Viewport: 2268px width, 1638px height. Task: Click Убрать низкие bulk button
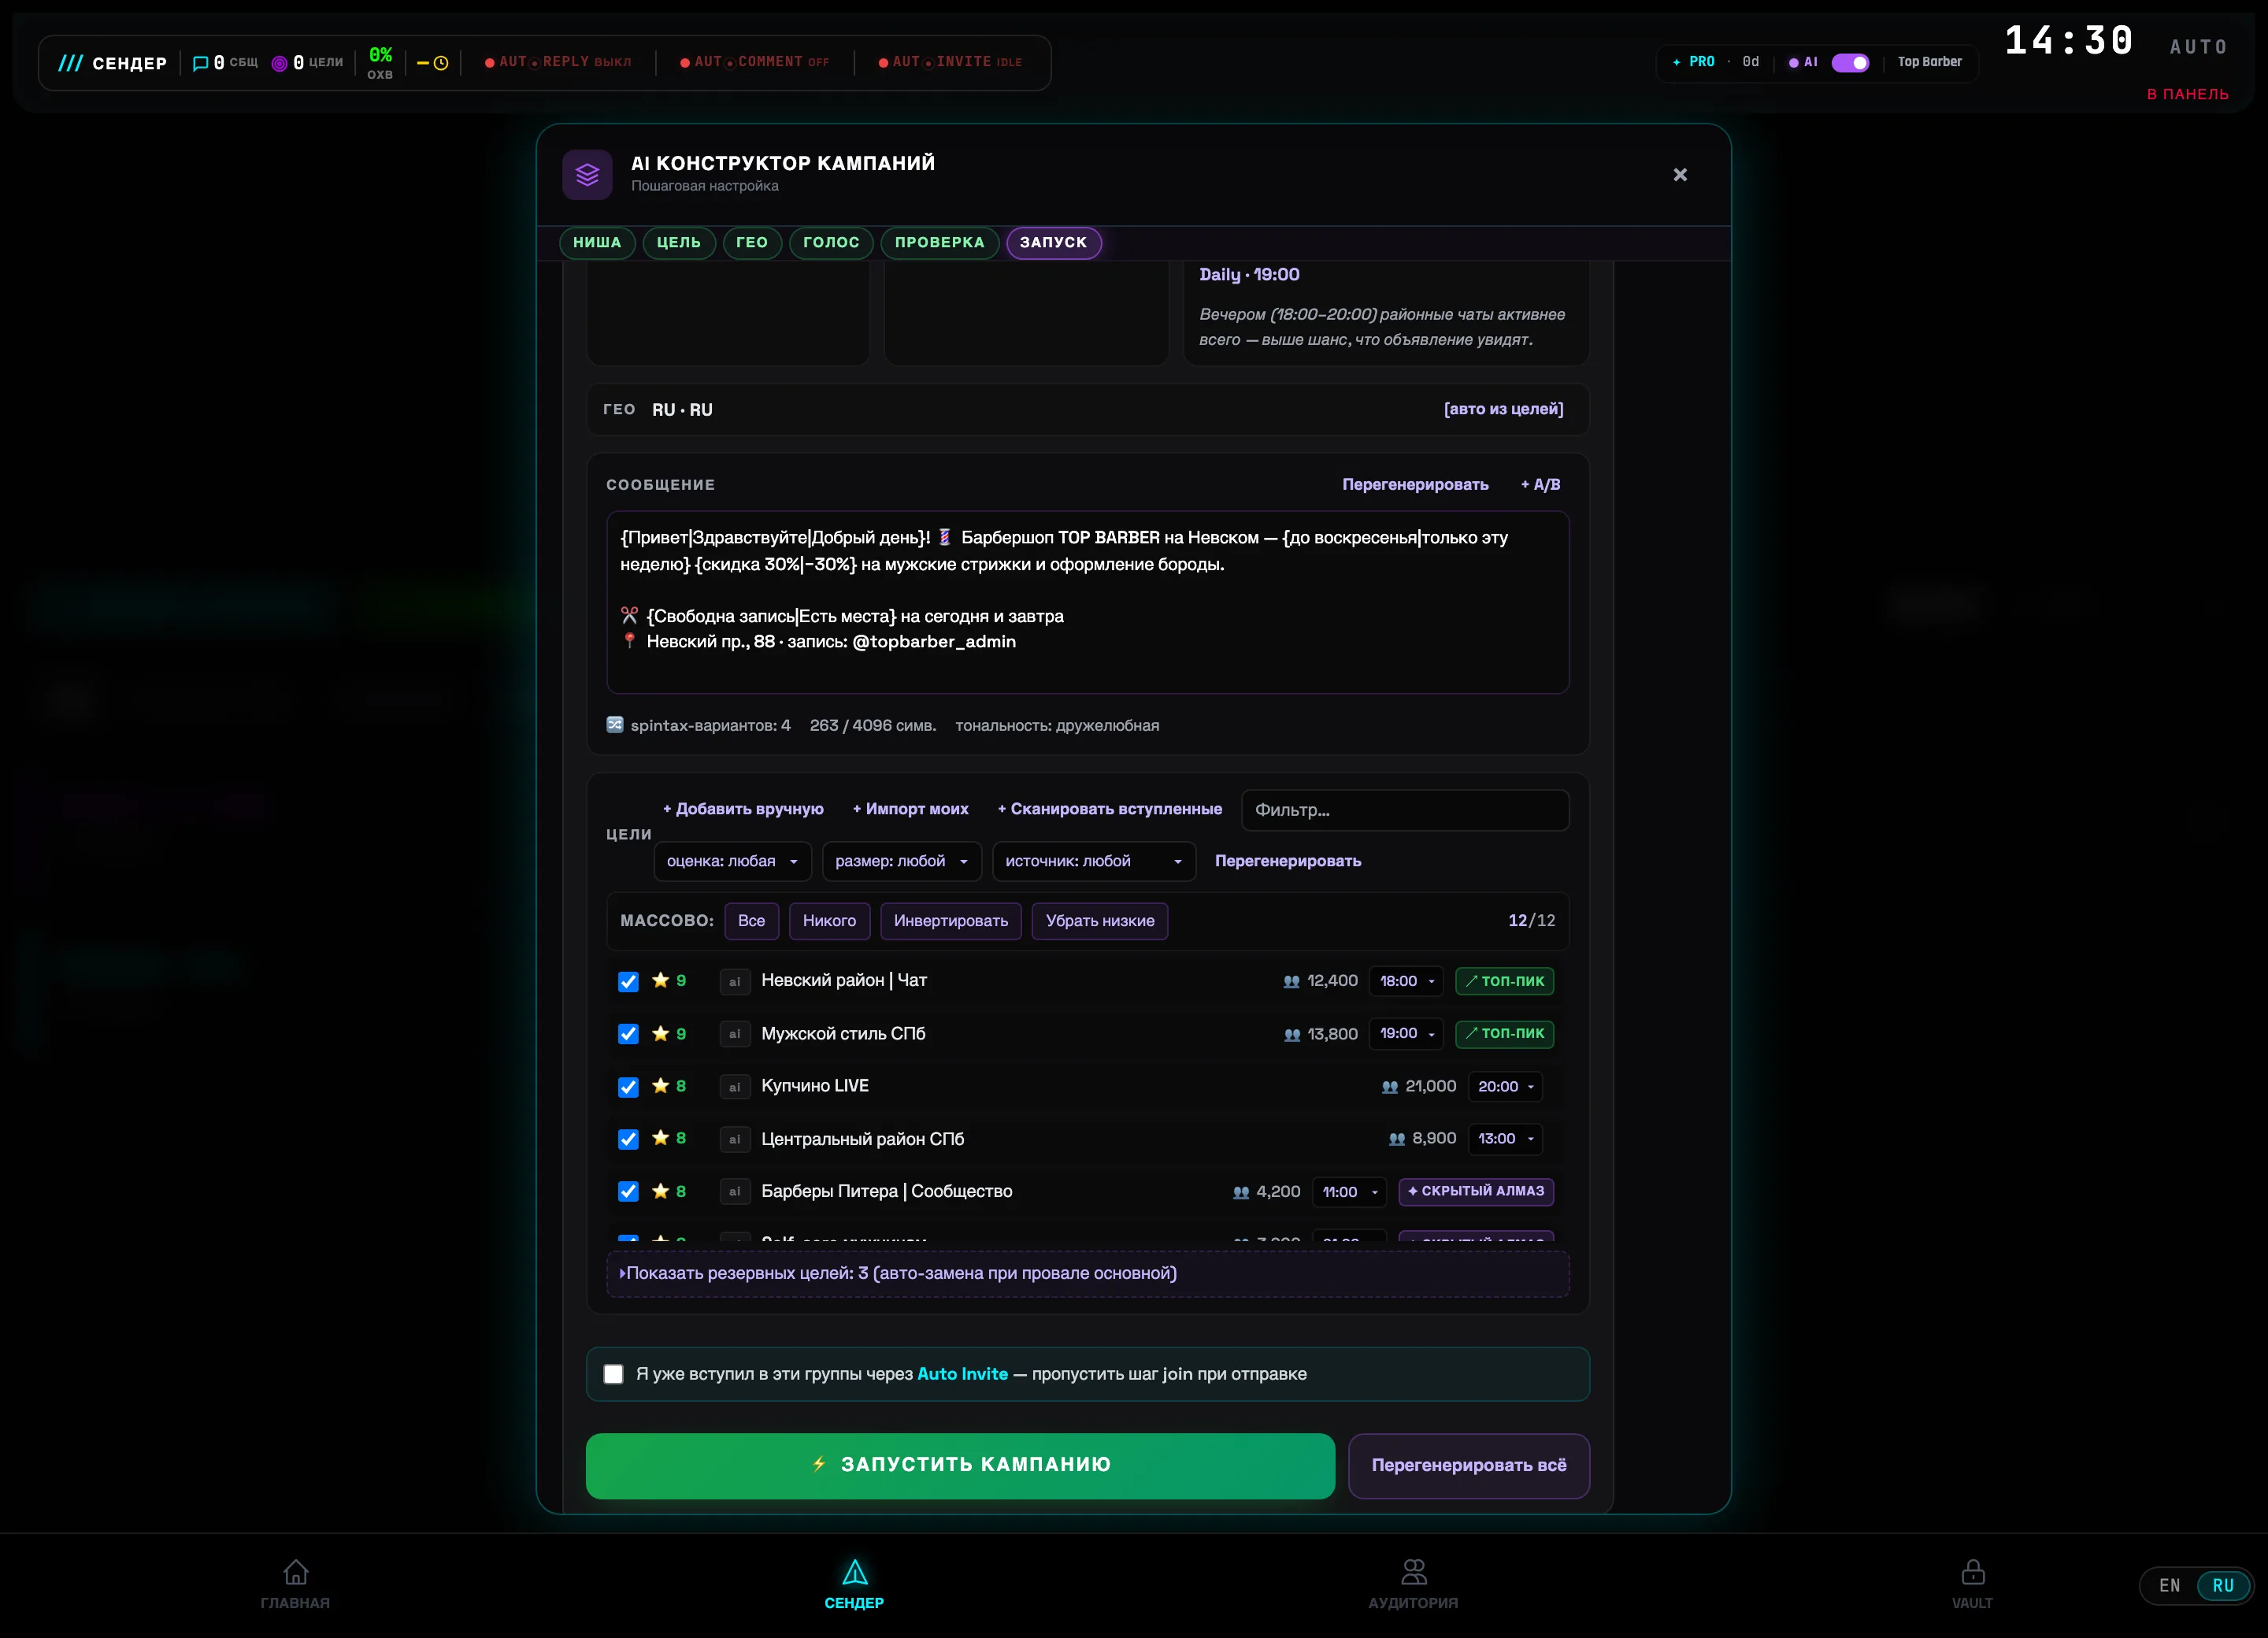pyautogui.click(x=1099, y=920)
